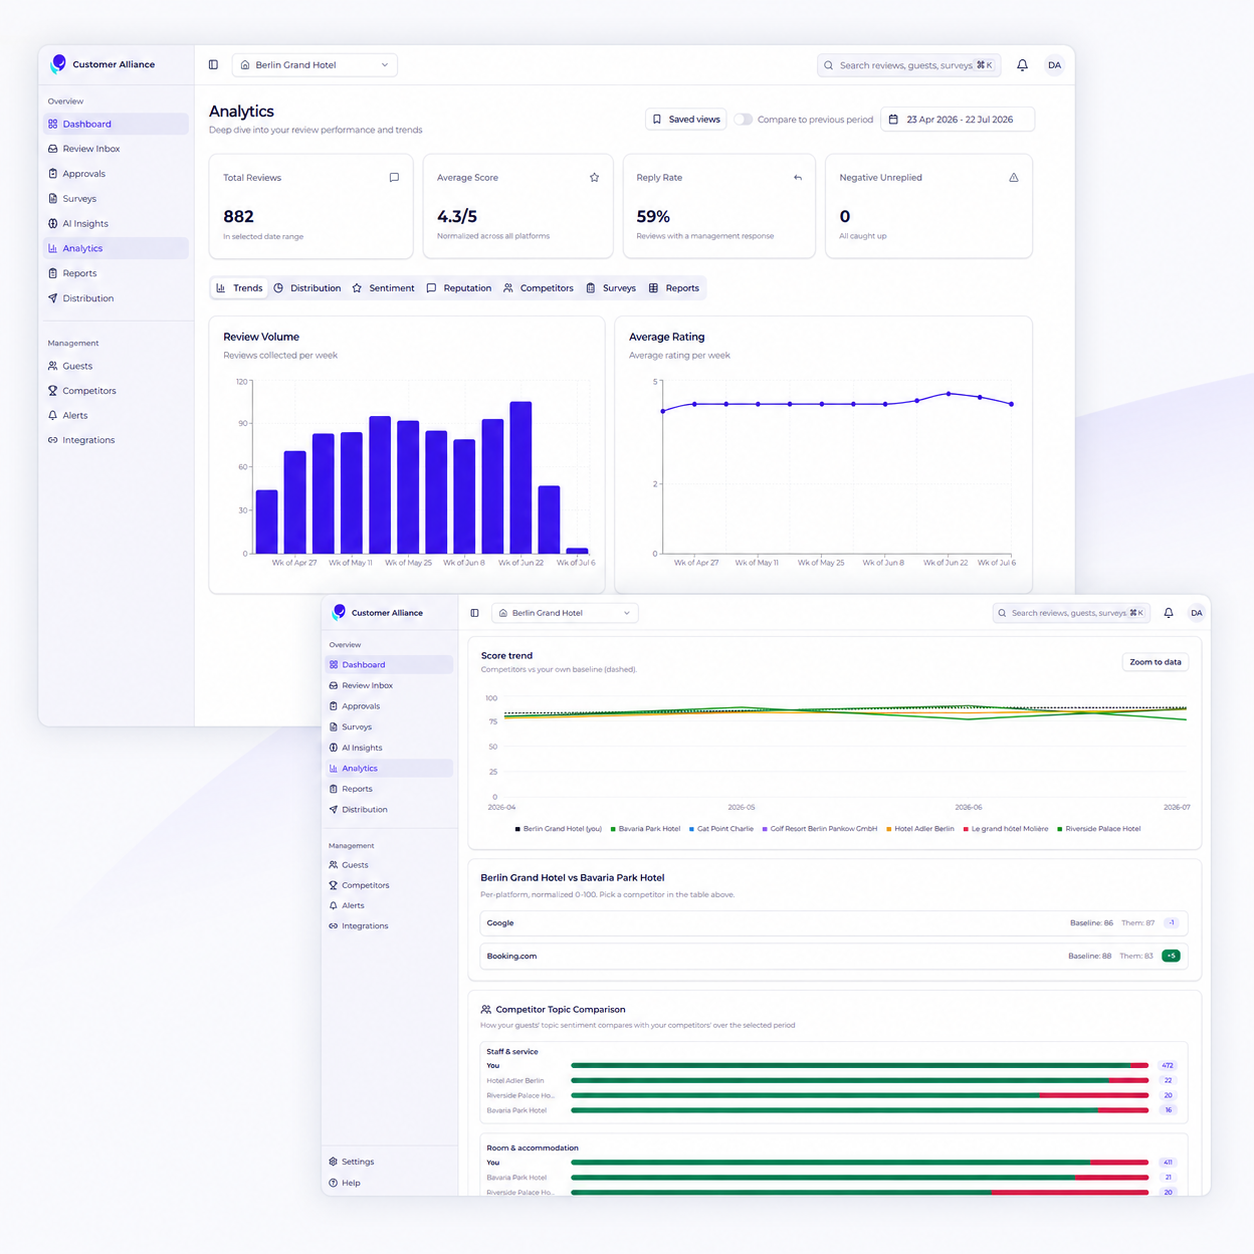1254x1254 pixels.
Task: Open notifications bell in back Analytics window
Action: [1022, 65]
